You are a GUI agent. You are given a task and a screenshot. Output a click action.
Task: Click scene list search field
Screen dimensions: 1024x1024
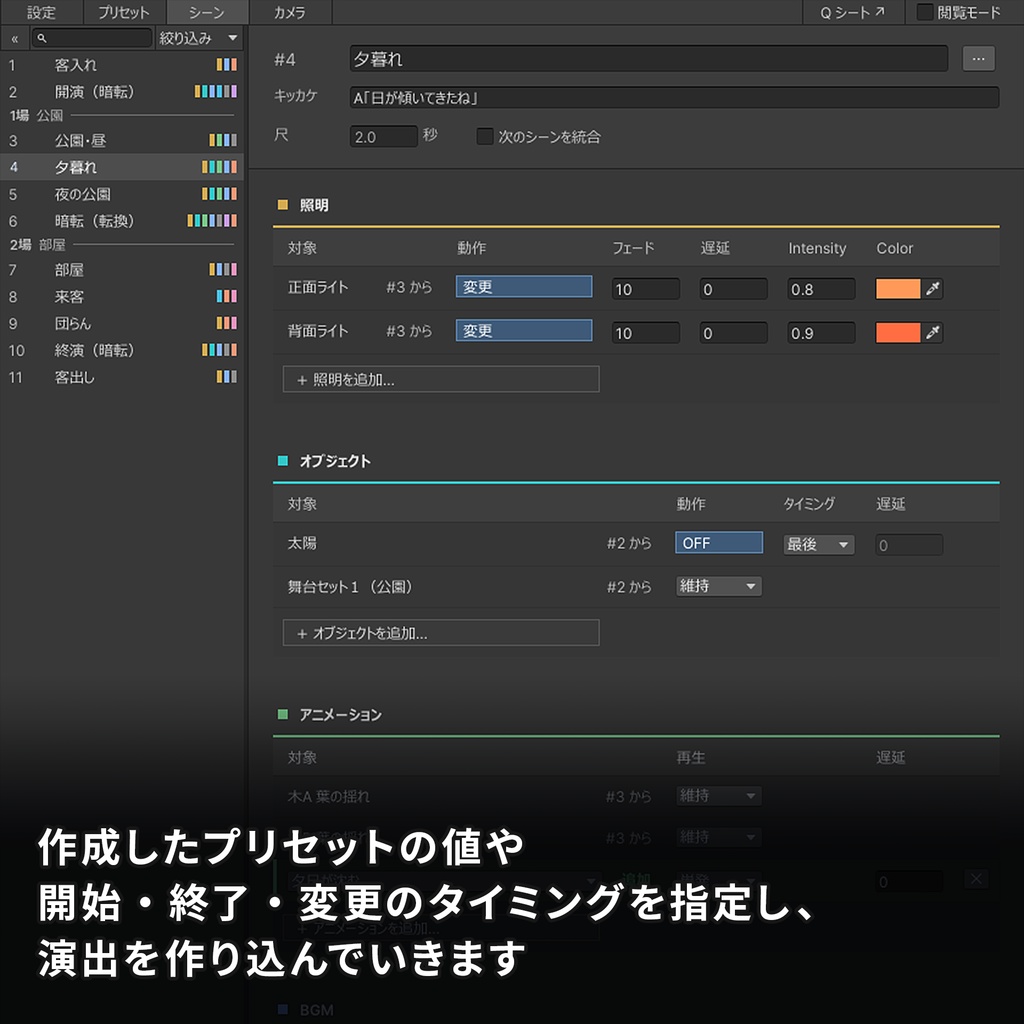(x=92, y=39)
